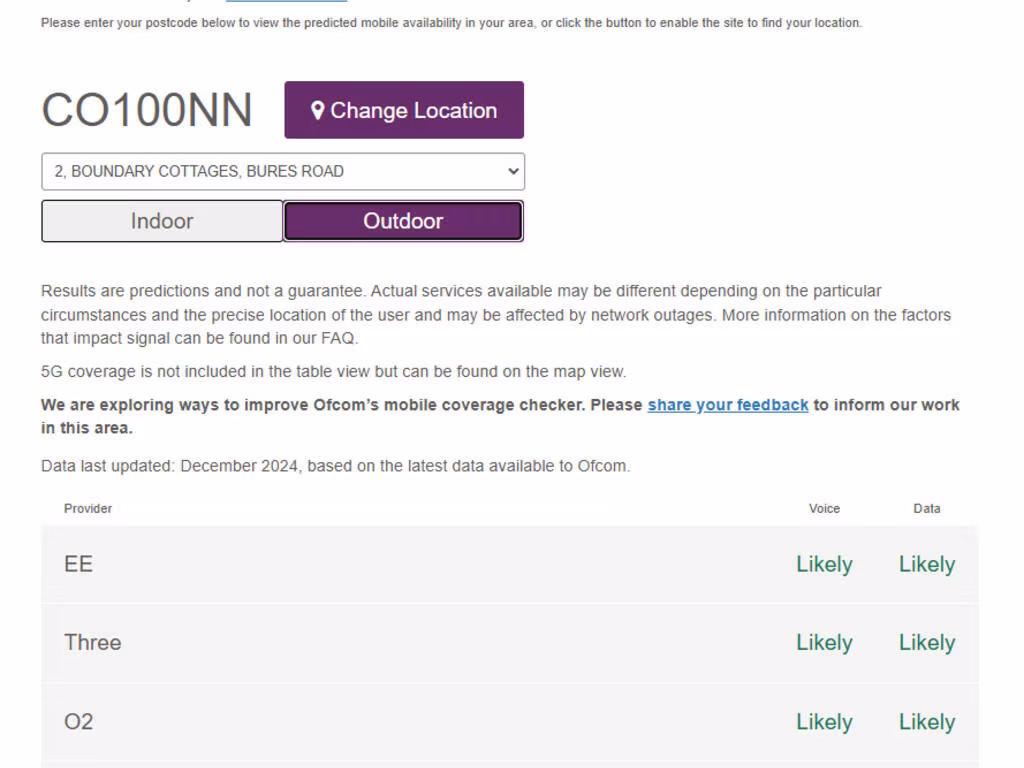Click the EE provider name

tap(78, 564)
